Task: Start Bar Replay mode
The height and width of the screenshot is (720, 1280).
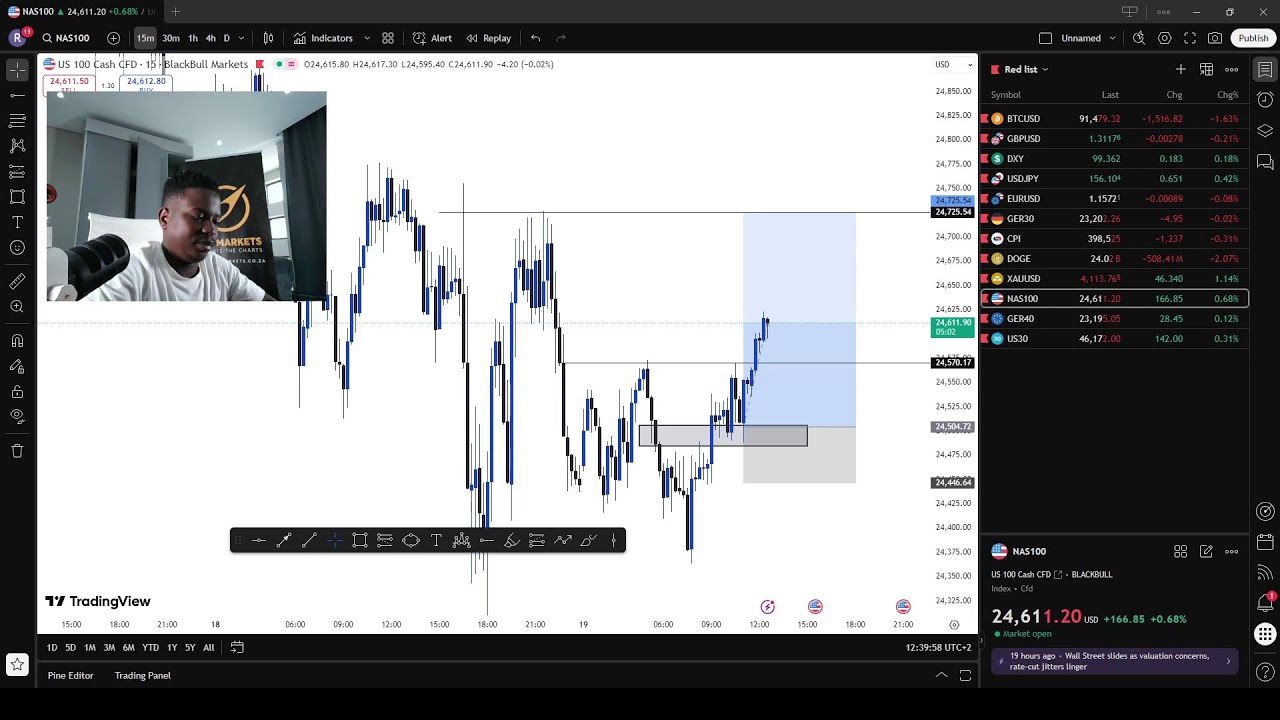Action: 489,38
